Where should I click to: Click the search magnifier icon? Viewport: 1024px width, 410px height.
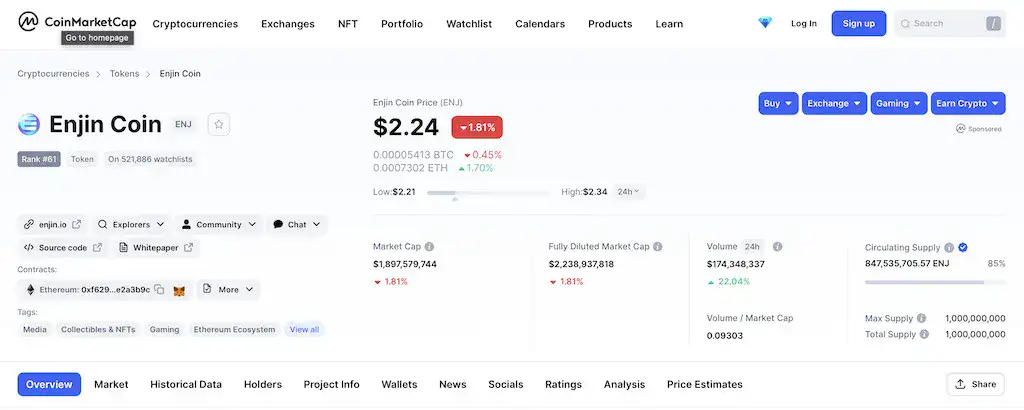click(905, 24)
